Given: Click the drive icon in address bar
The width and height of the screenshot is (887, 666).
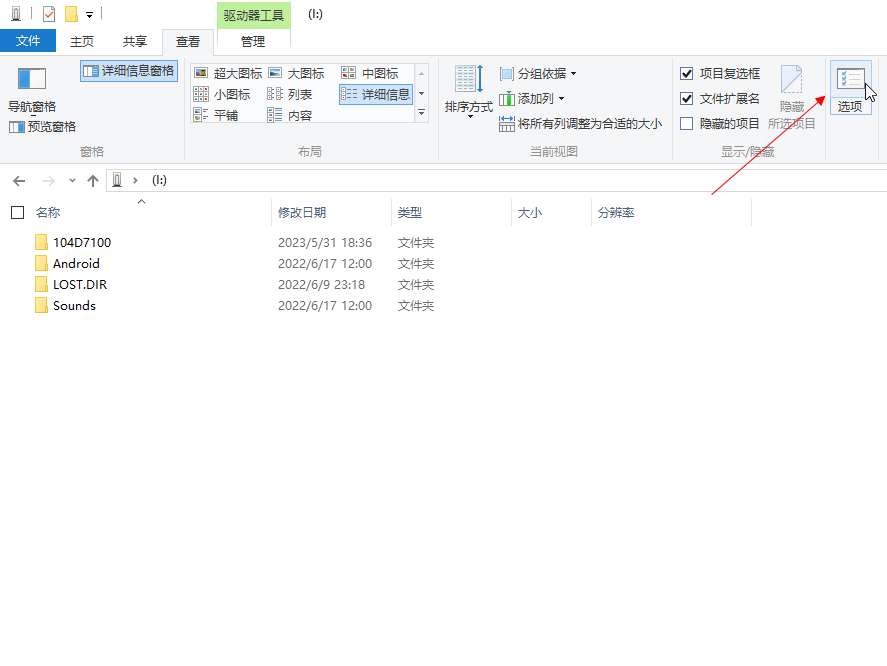Looking at the screenshot, I should pyautogui.click(x=117, y=181).
